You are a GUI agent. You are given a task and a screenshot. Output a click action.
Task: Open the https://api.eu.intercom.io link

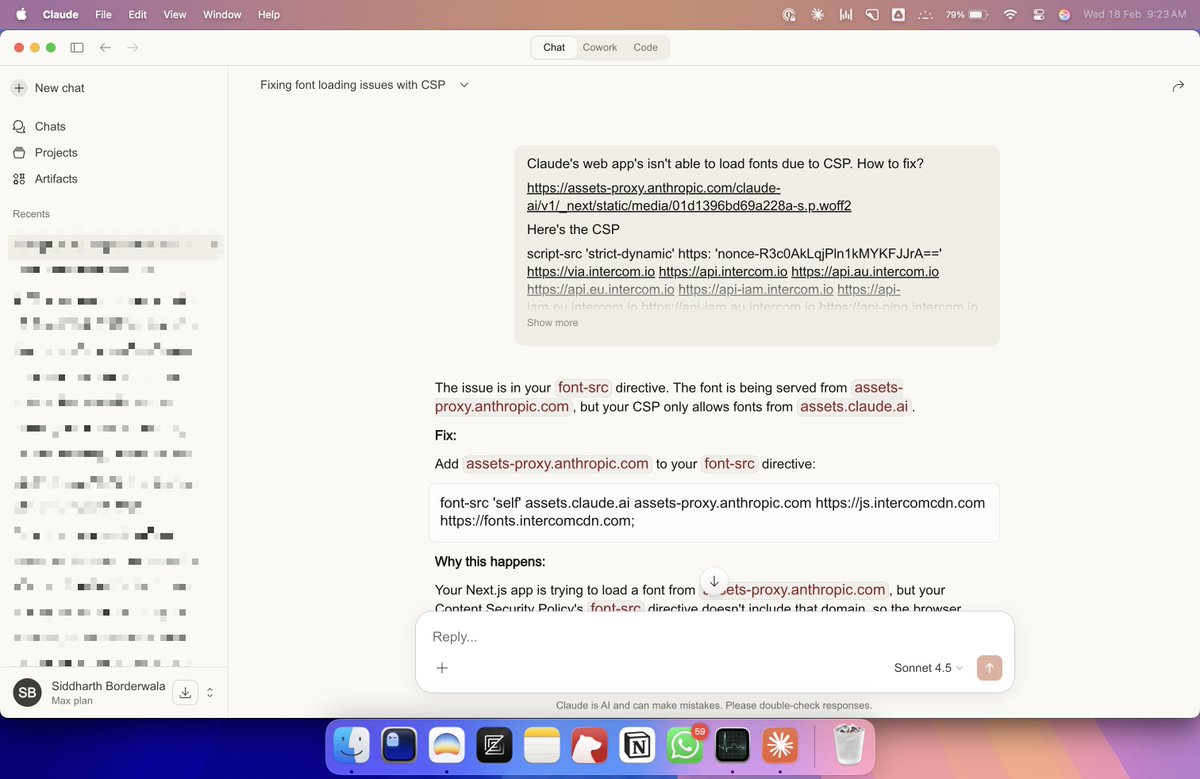pyautogui.click(x=601, y=289)
